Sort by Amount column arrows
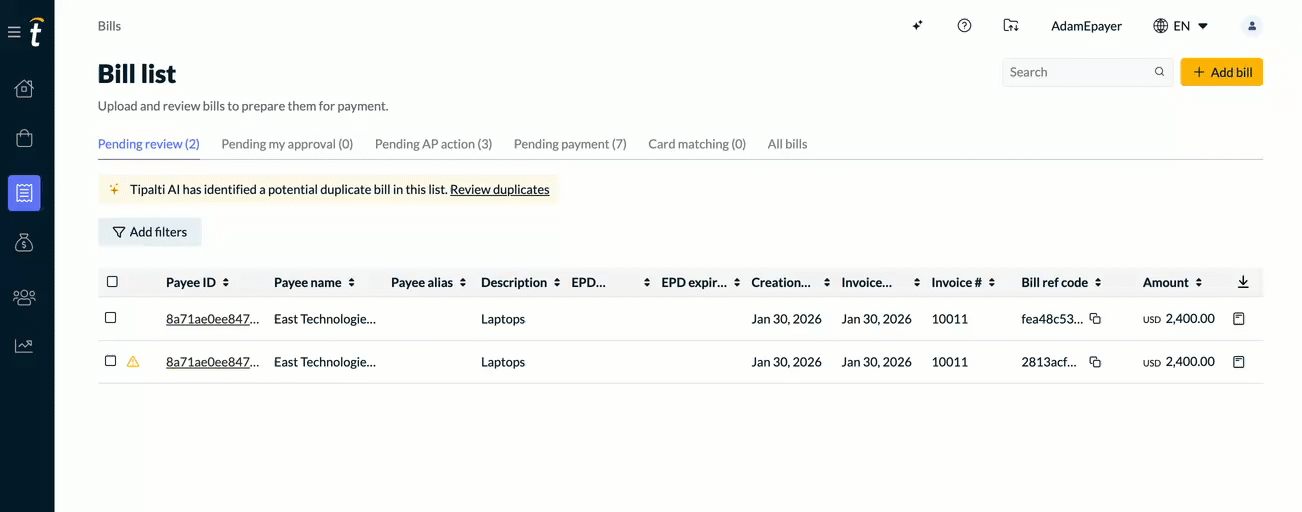The width and height of the screenshot is (1302, 512). click(1199, 283)
